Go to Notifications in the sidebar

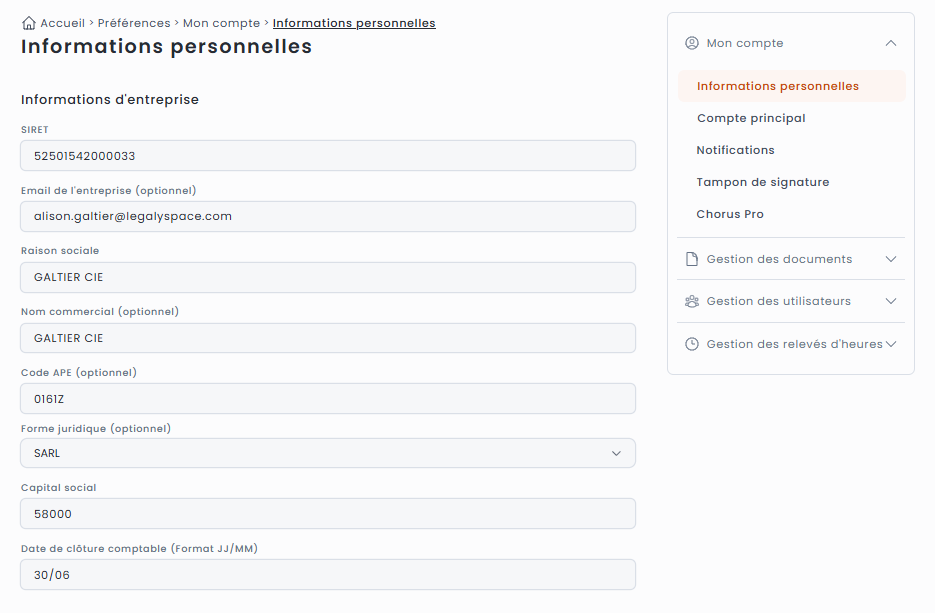point(735,150)
